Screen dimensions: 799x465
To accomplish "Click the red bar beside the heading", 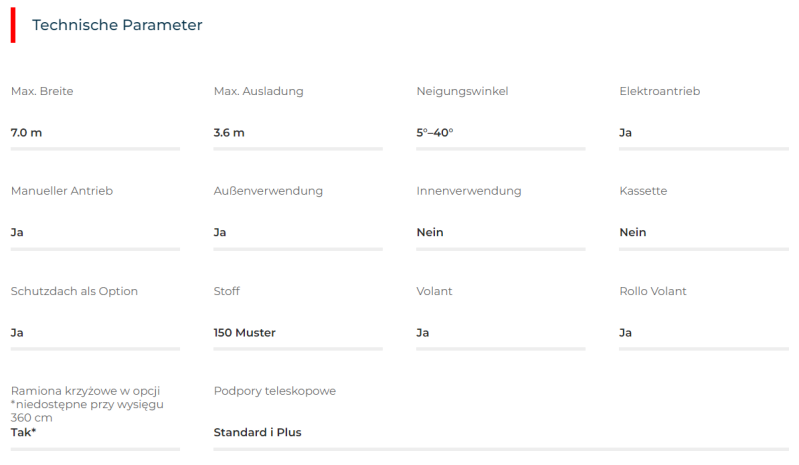I will (x=13, y=25).
